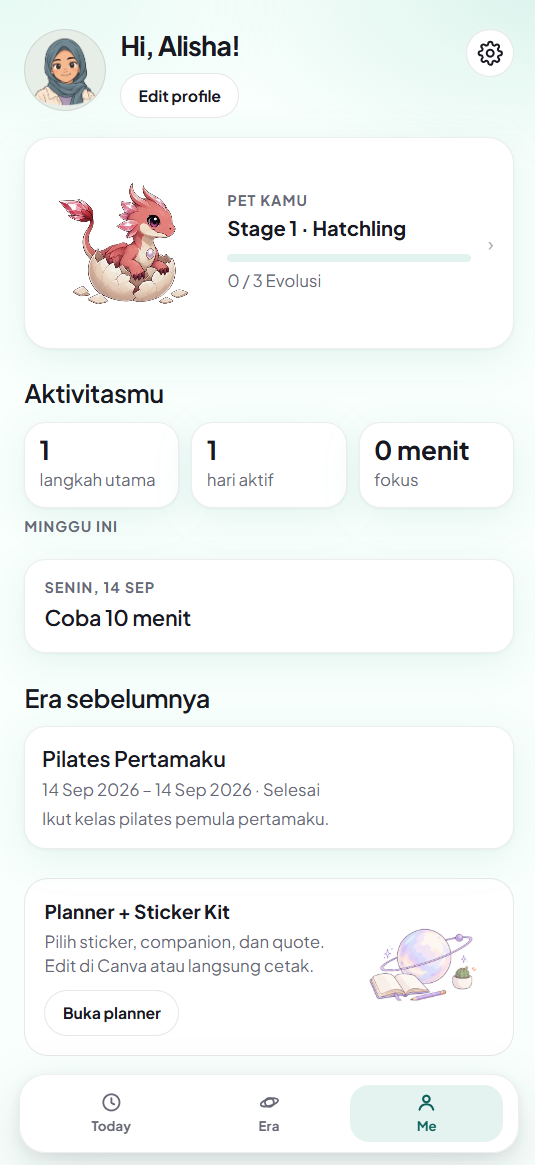Image resolution: width=535 pixels, height=1165 pixels.
Task: Switch to the Today tab
Action: click(x=111, y=1113)
